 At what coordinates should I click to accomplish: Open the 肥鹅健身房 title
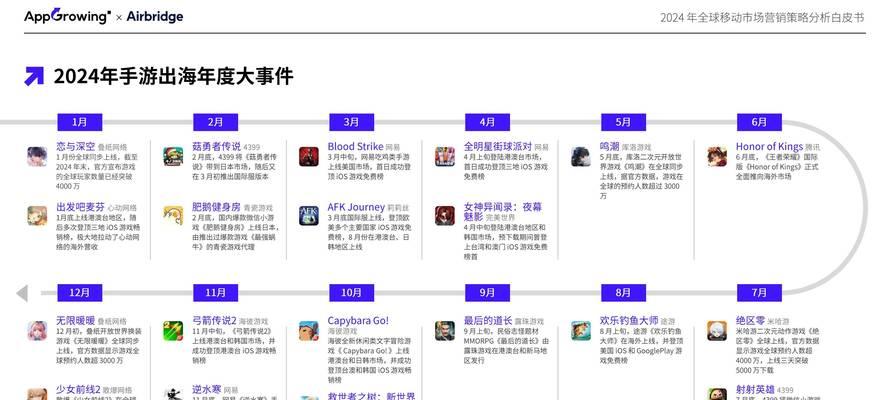tap(216, 207)
